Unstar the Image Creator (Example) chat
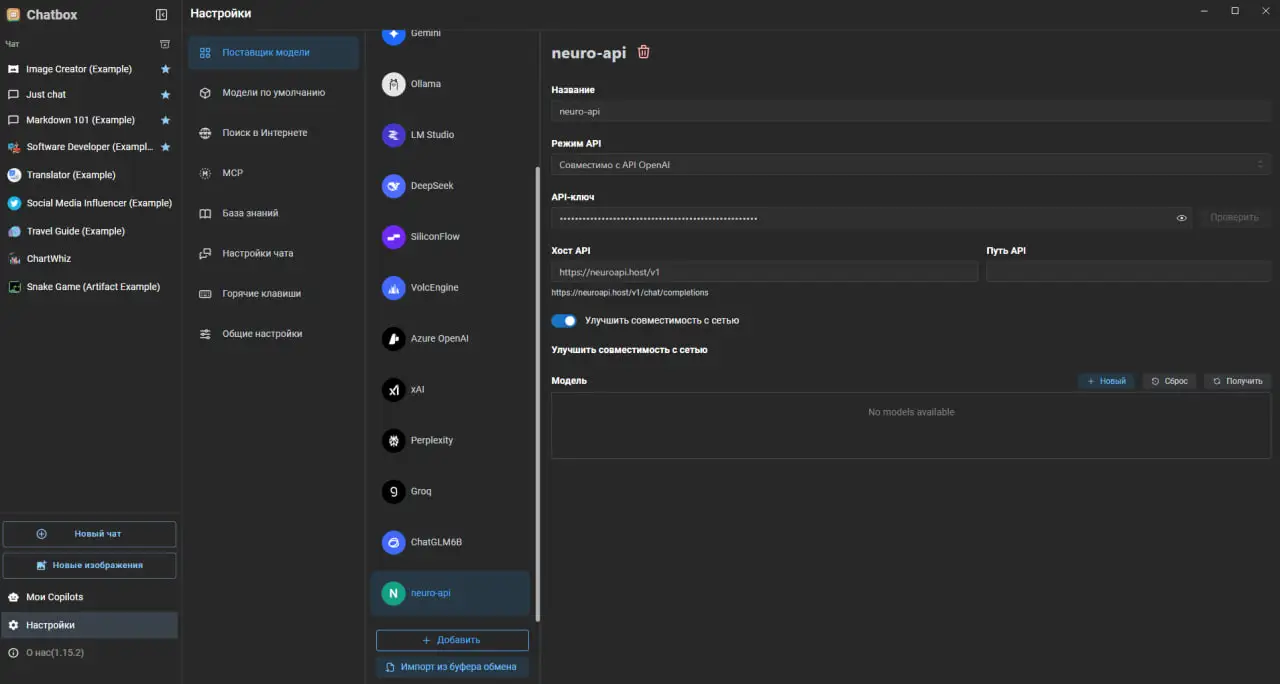The height and width of the screenshot is (684, 1280). tap(166, 69)
